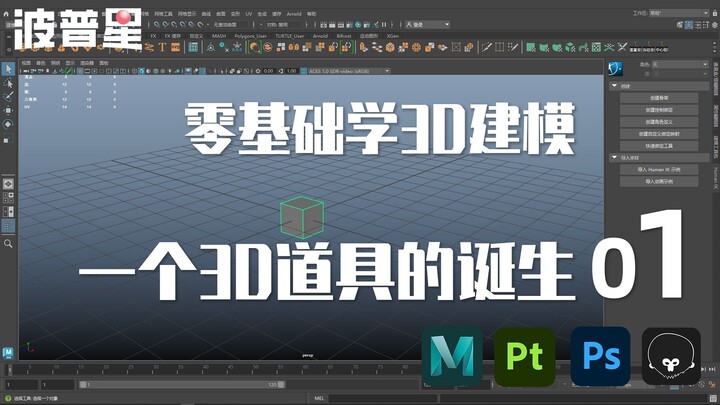Viewport: 720px width, 405px height.
Task: Activate the Rotate tool in the toolbox
Action: (8, 124)
